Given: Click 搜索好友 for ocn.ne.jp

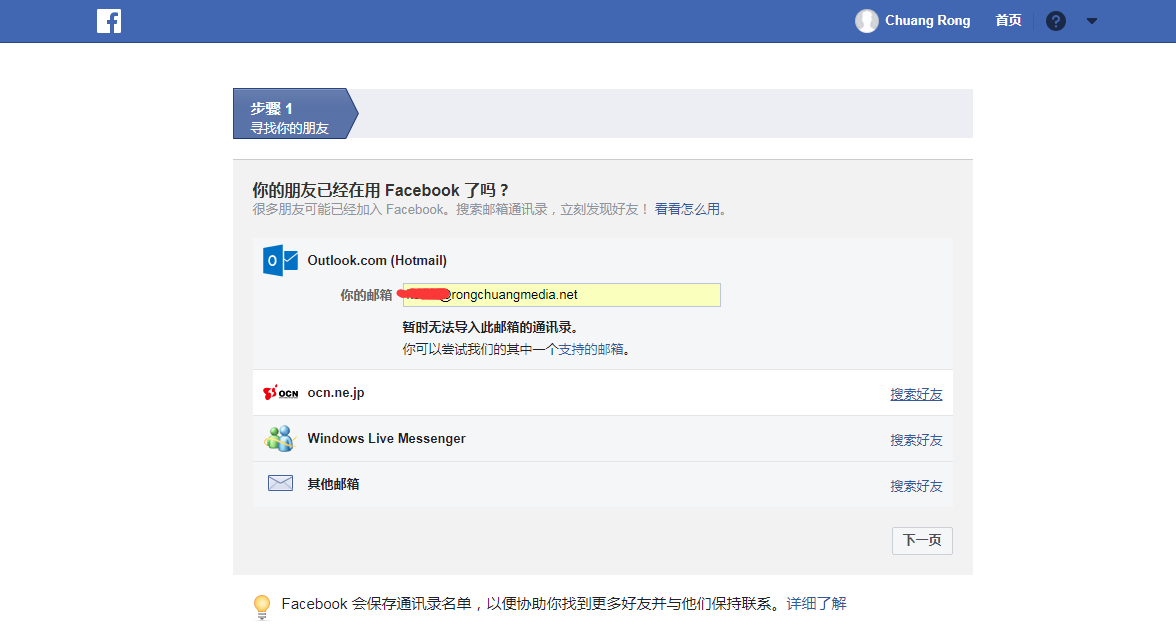Looking at the screenshot, I should coord(916,394).
